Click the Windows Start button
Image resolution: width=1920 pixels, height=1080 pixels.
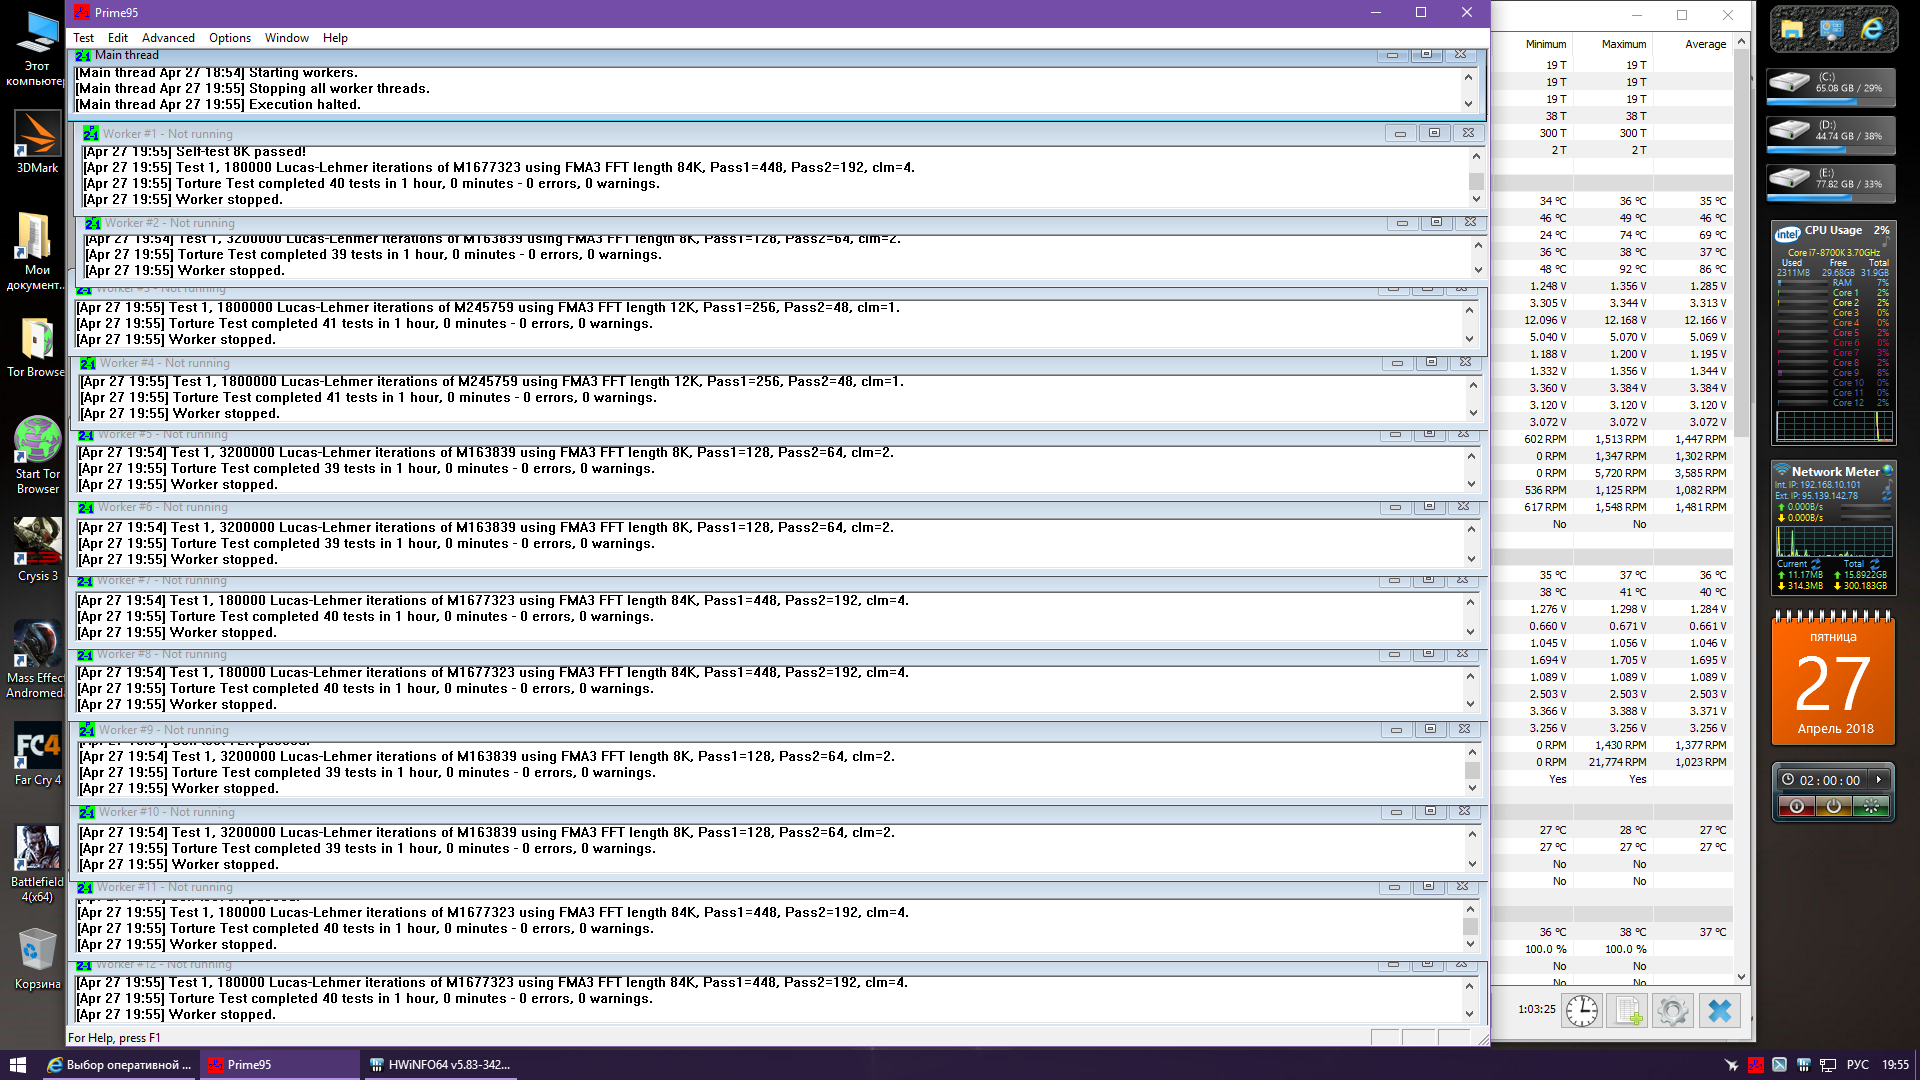pos(17,1065)
